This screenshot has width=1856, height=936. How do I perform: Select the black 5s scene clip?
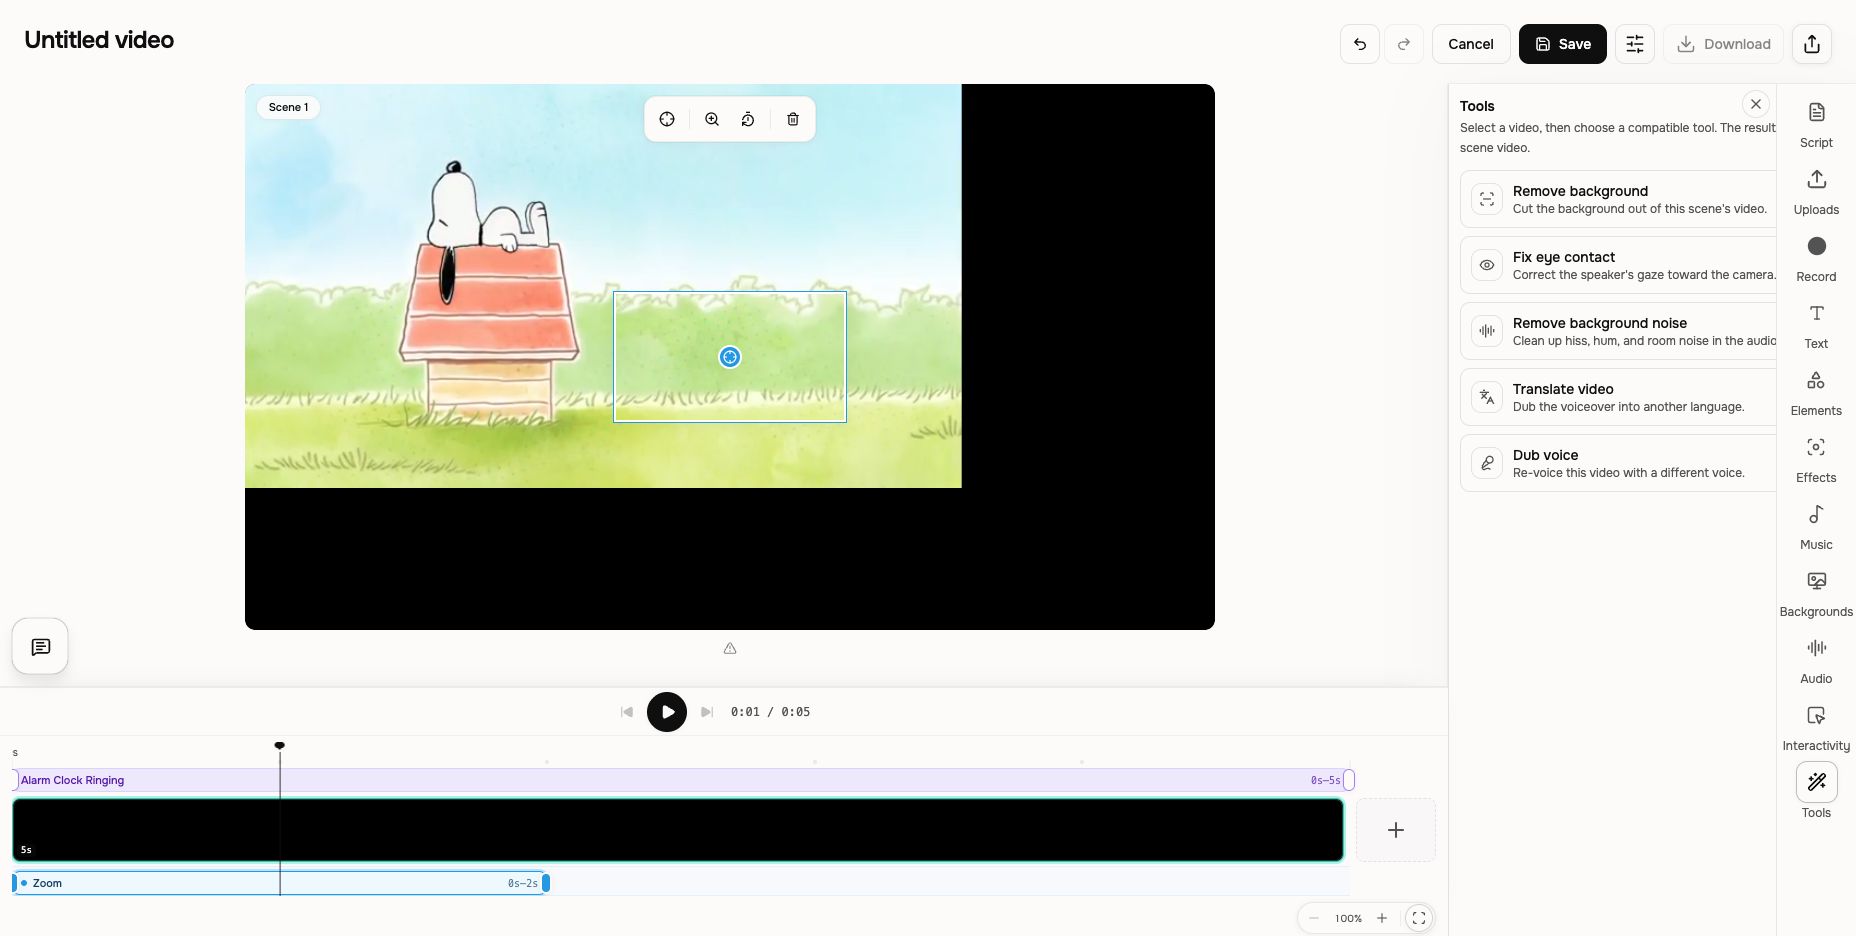[678, 830]
